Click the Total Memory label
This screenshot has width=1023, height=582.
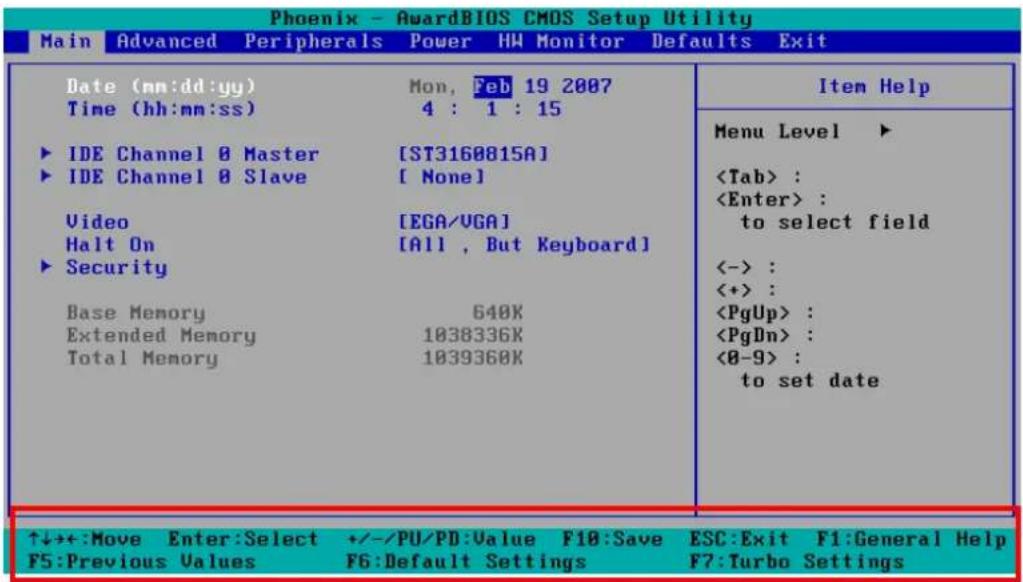click(x=142, y=358)
